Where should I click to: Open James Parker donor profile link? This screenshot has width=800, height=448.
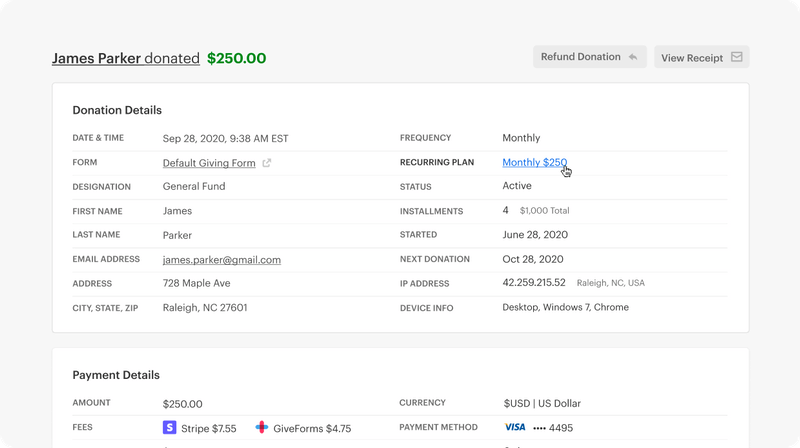coord(97,58)
